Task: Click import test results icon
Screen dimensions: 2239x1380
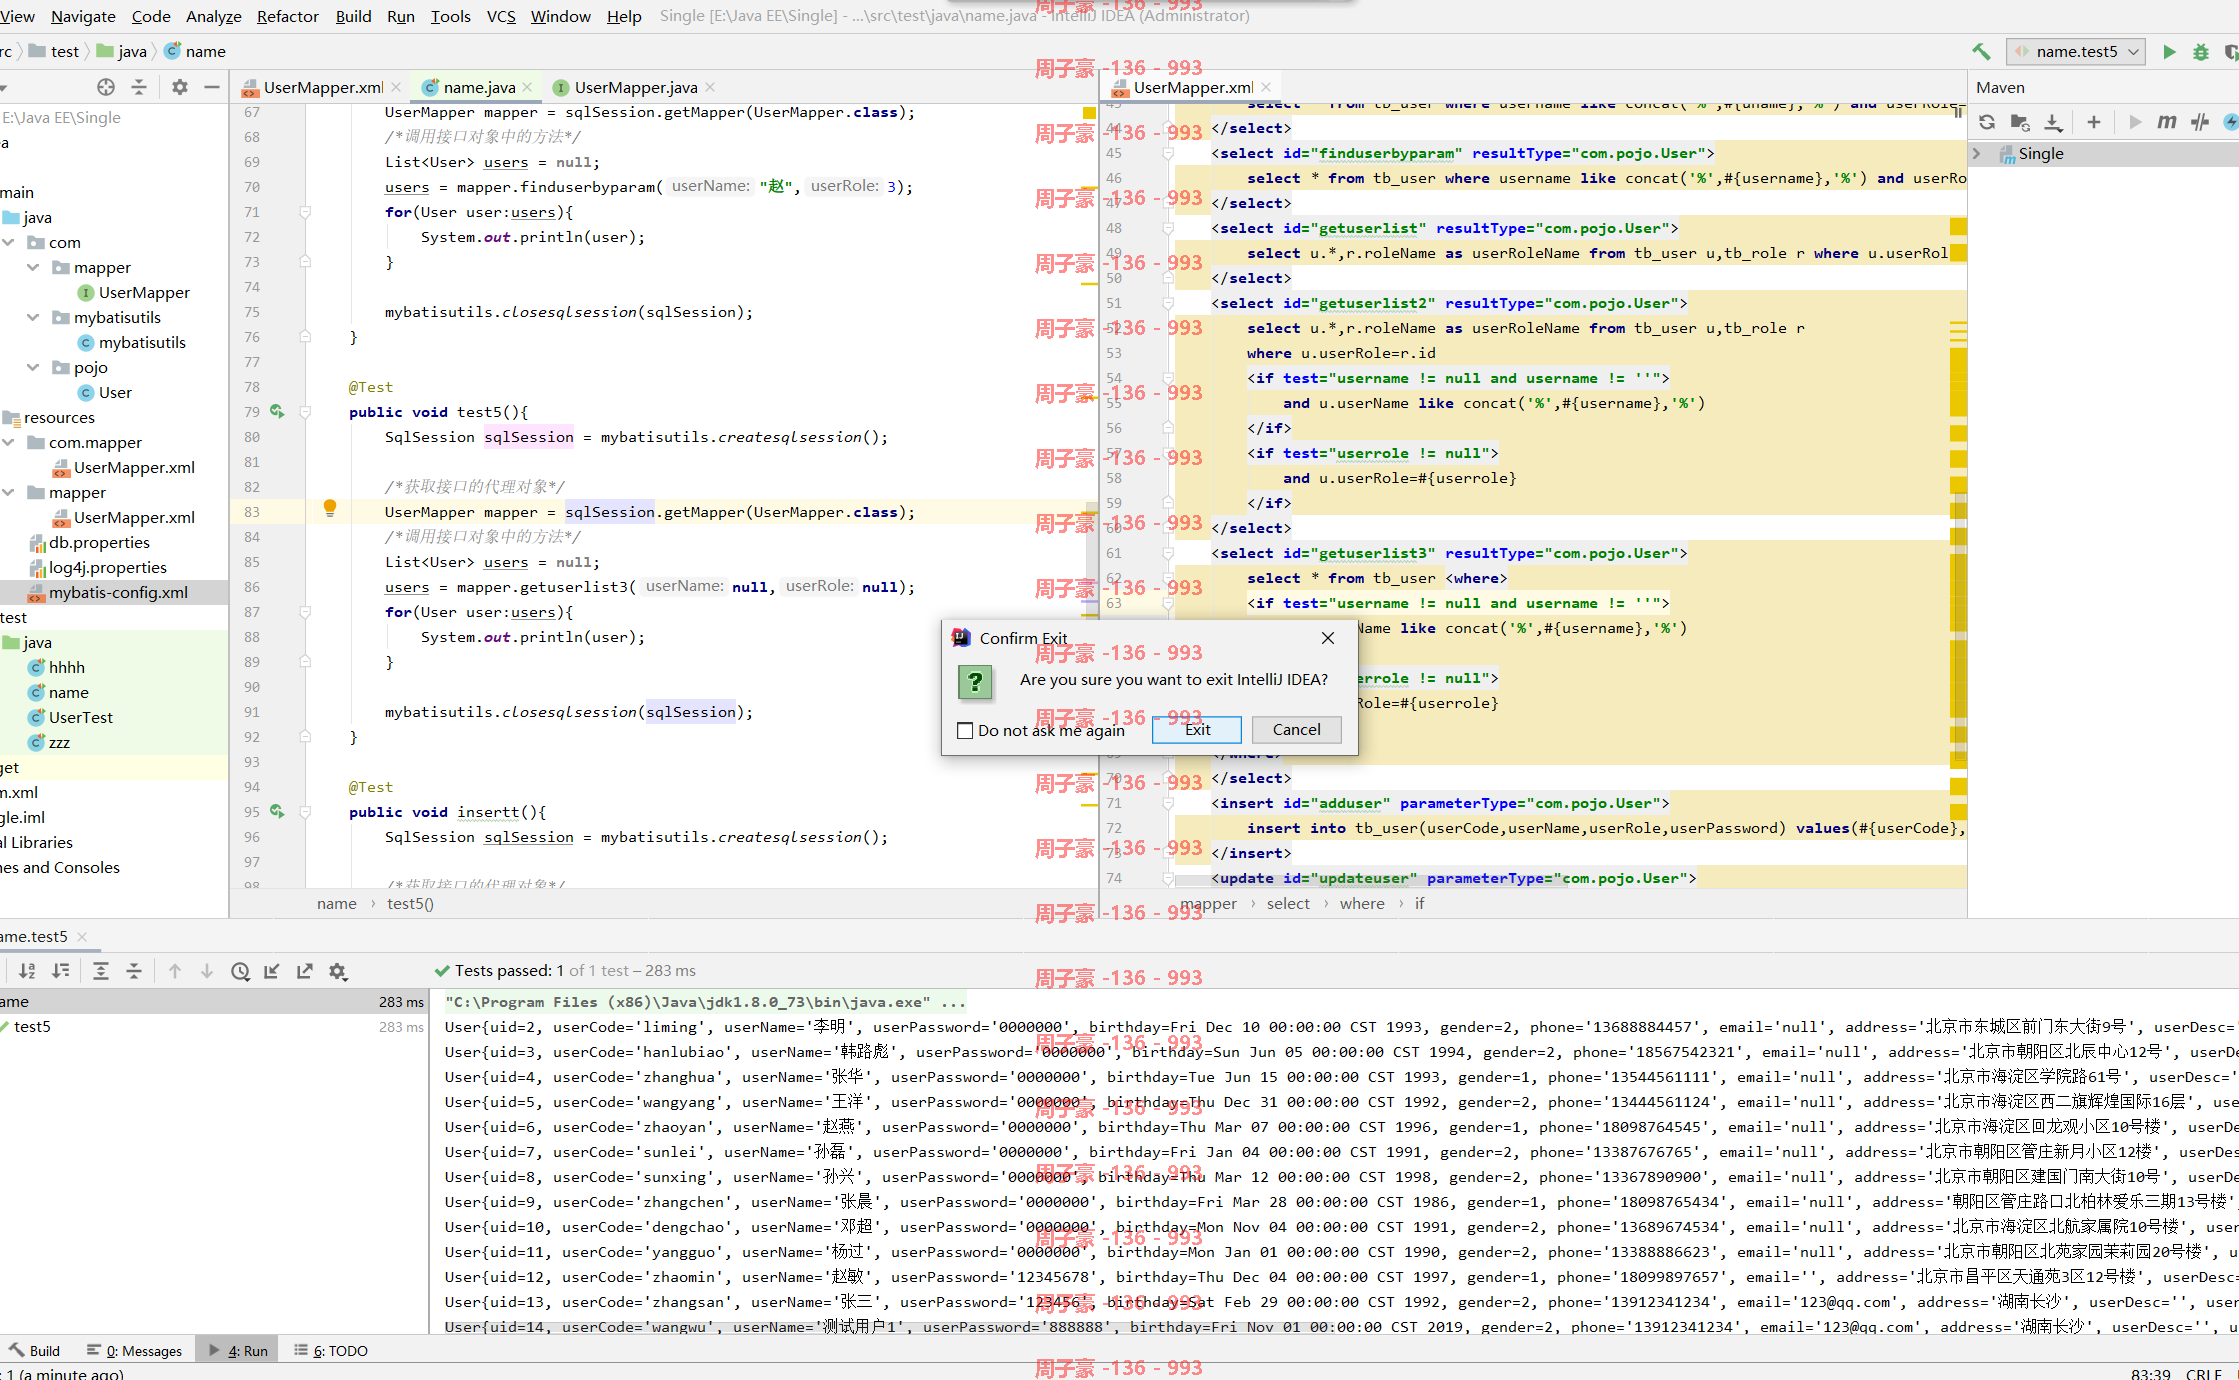Action: click(x=272, y=971)
